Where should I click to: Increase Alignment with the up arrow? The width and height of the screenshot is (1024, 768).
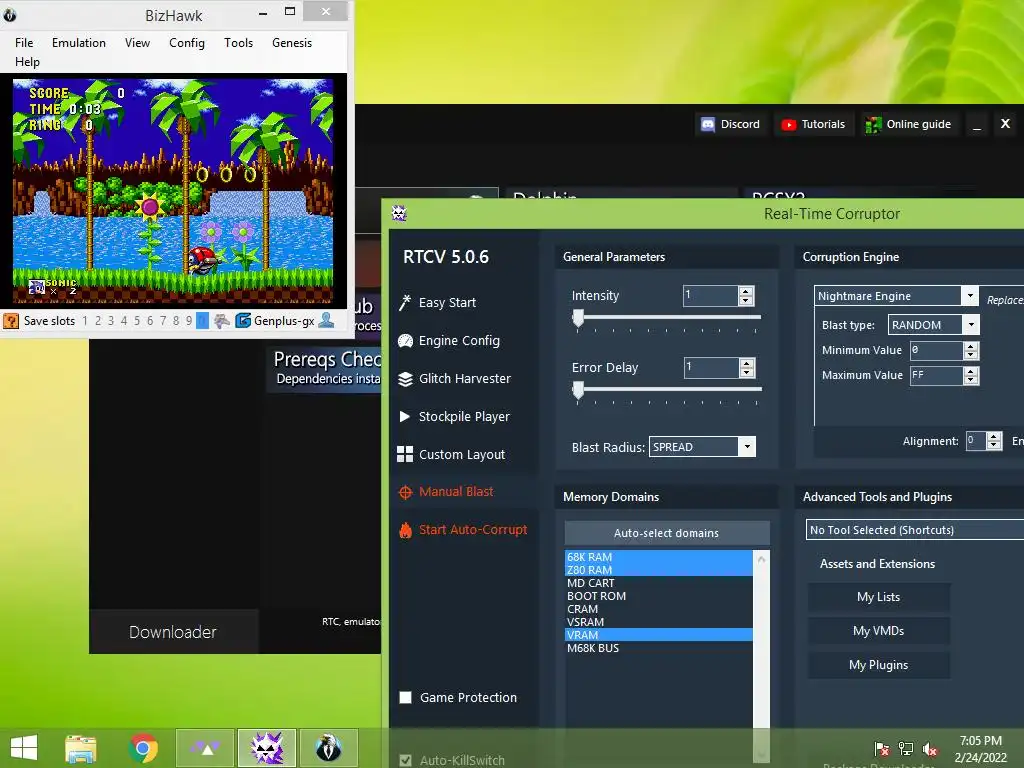[994, 436]
